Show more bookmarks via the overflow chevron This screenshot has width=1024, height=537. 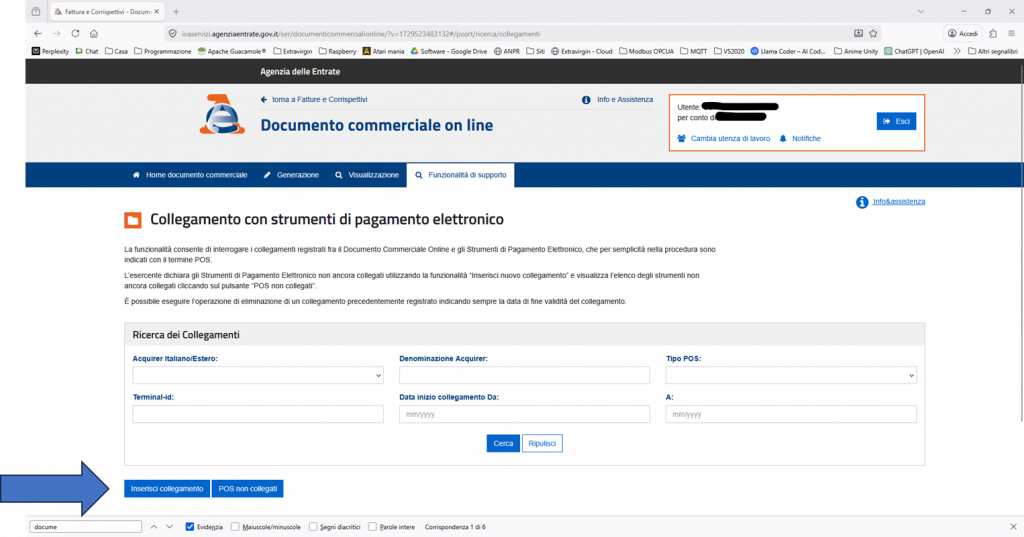click(958, 51)
